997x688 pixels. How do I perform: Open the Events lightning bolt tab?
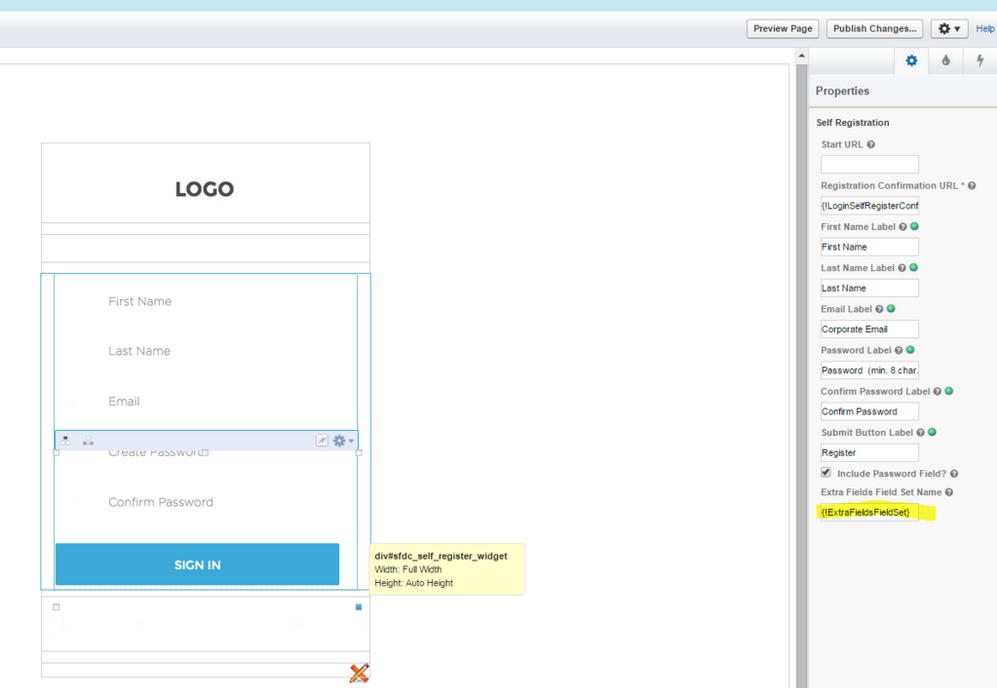(x=980, y=61)
